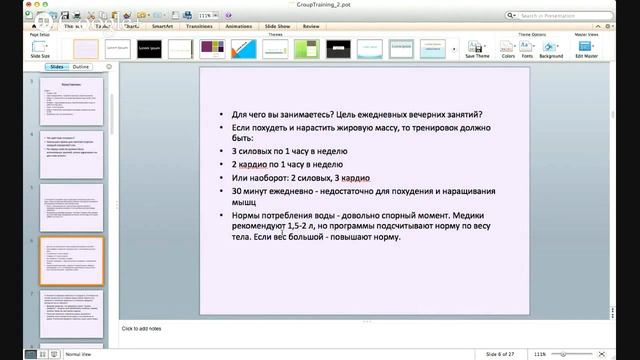The image size is (640, 360).
Task: Apply the blue and orange diagonal theme
Action: [x=244, y=49]
